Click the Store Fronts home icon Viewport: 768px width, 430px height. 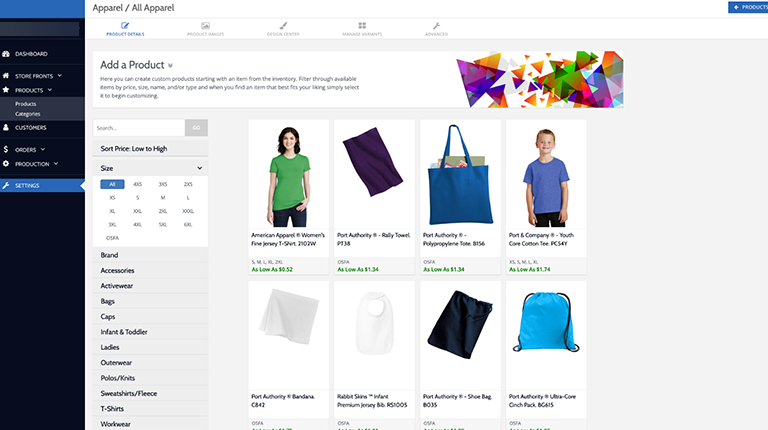[x=6, y=75]
